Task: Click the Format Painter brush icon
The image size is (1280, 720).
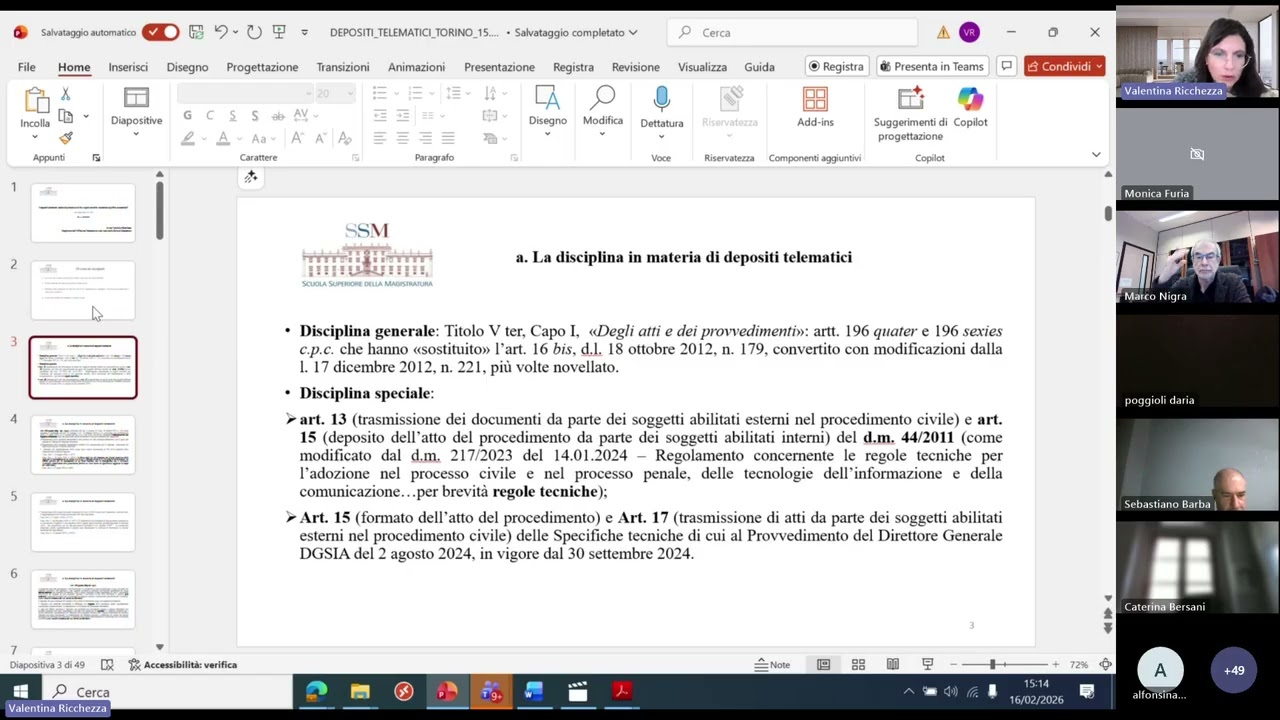Action: click(x=66, y=138)
